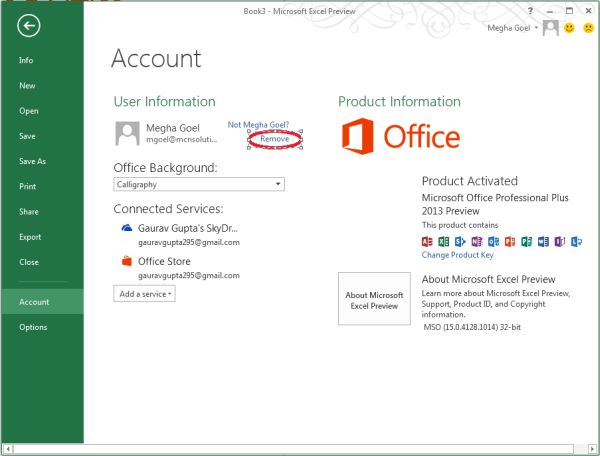Image resolution: width=600 pixels, height=456 pixels.
Task: Click the back arrow circle icon
Action: (28, 26)
